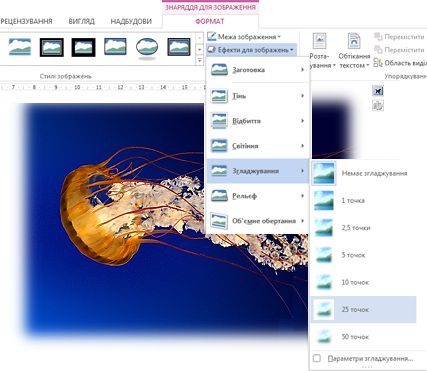Click the picture border pencil icon
Screen dimensions: 427x371
click(211, 36)
